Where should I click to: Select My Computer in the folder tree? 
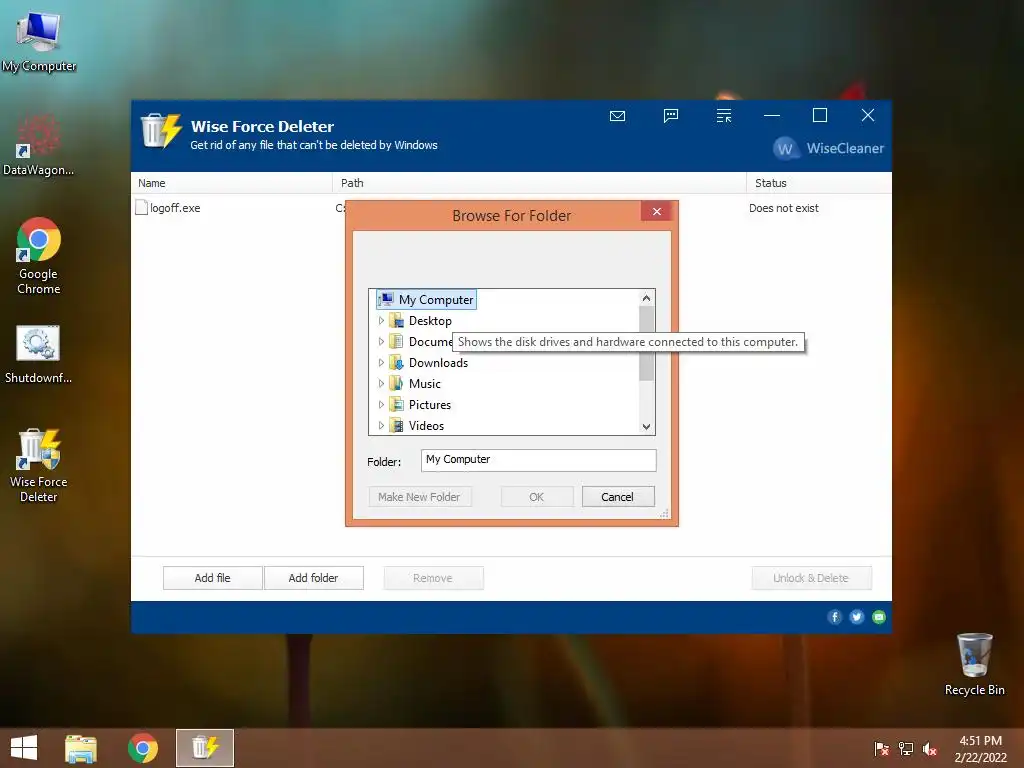[426, 299]
